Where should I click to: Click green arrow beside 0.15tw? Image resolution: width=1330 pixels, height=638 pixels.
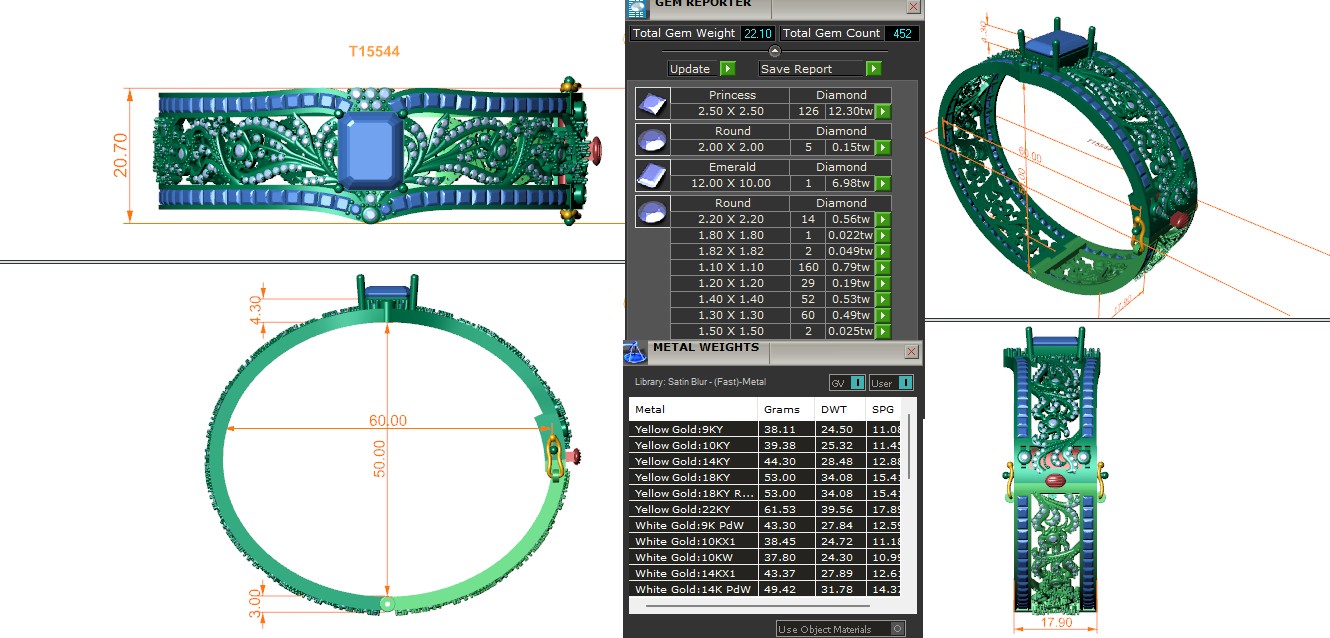pyautogui.click(x=883, y=148)
